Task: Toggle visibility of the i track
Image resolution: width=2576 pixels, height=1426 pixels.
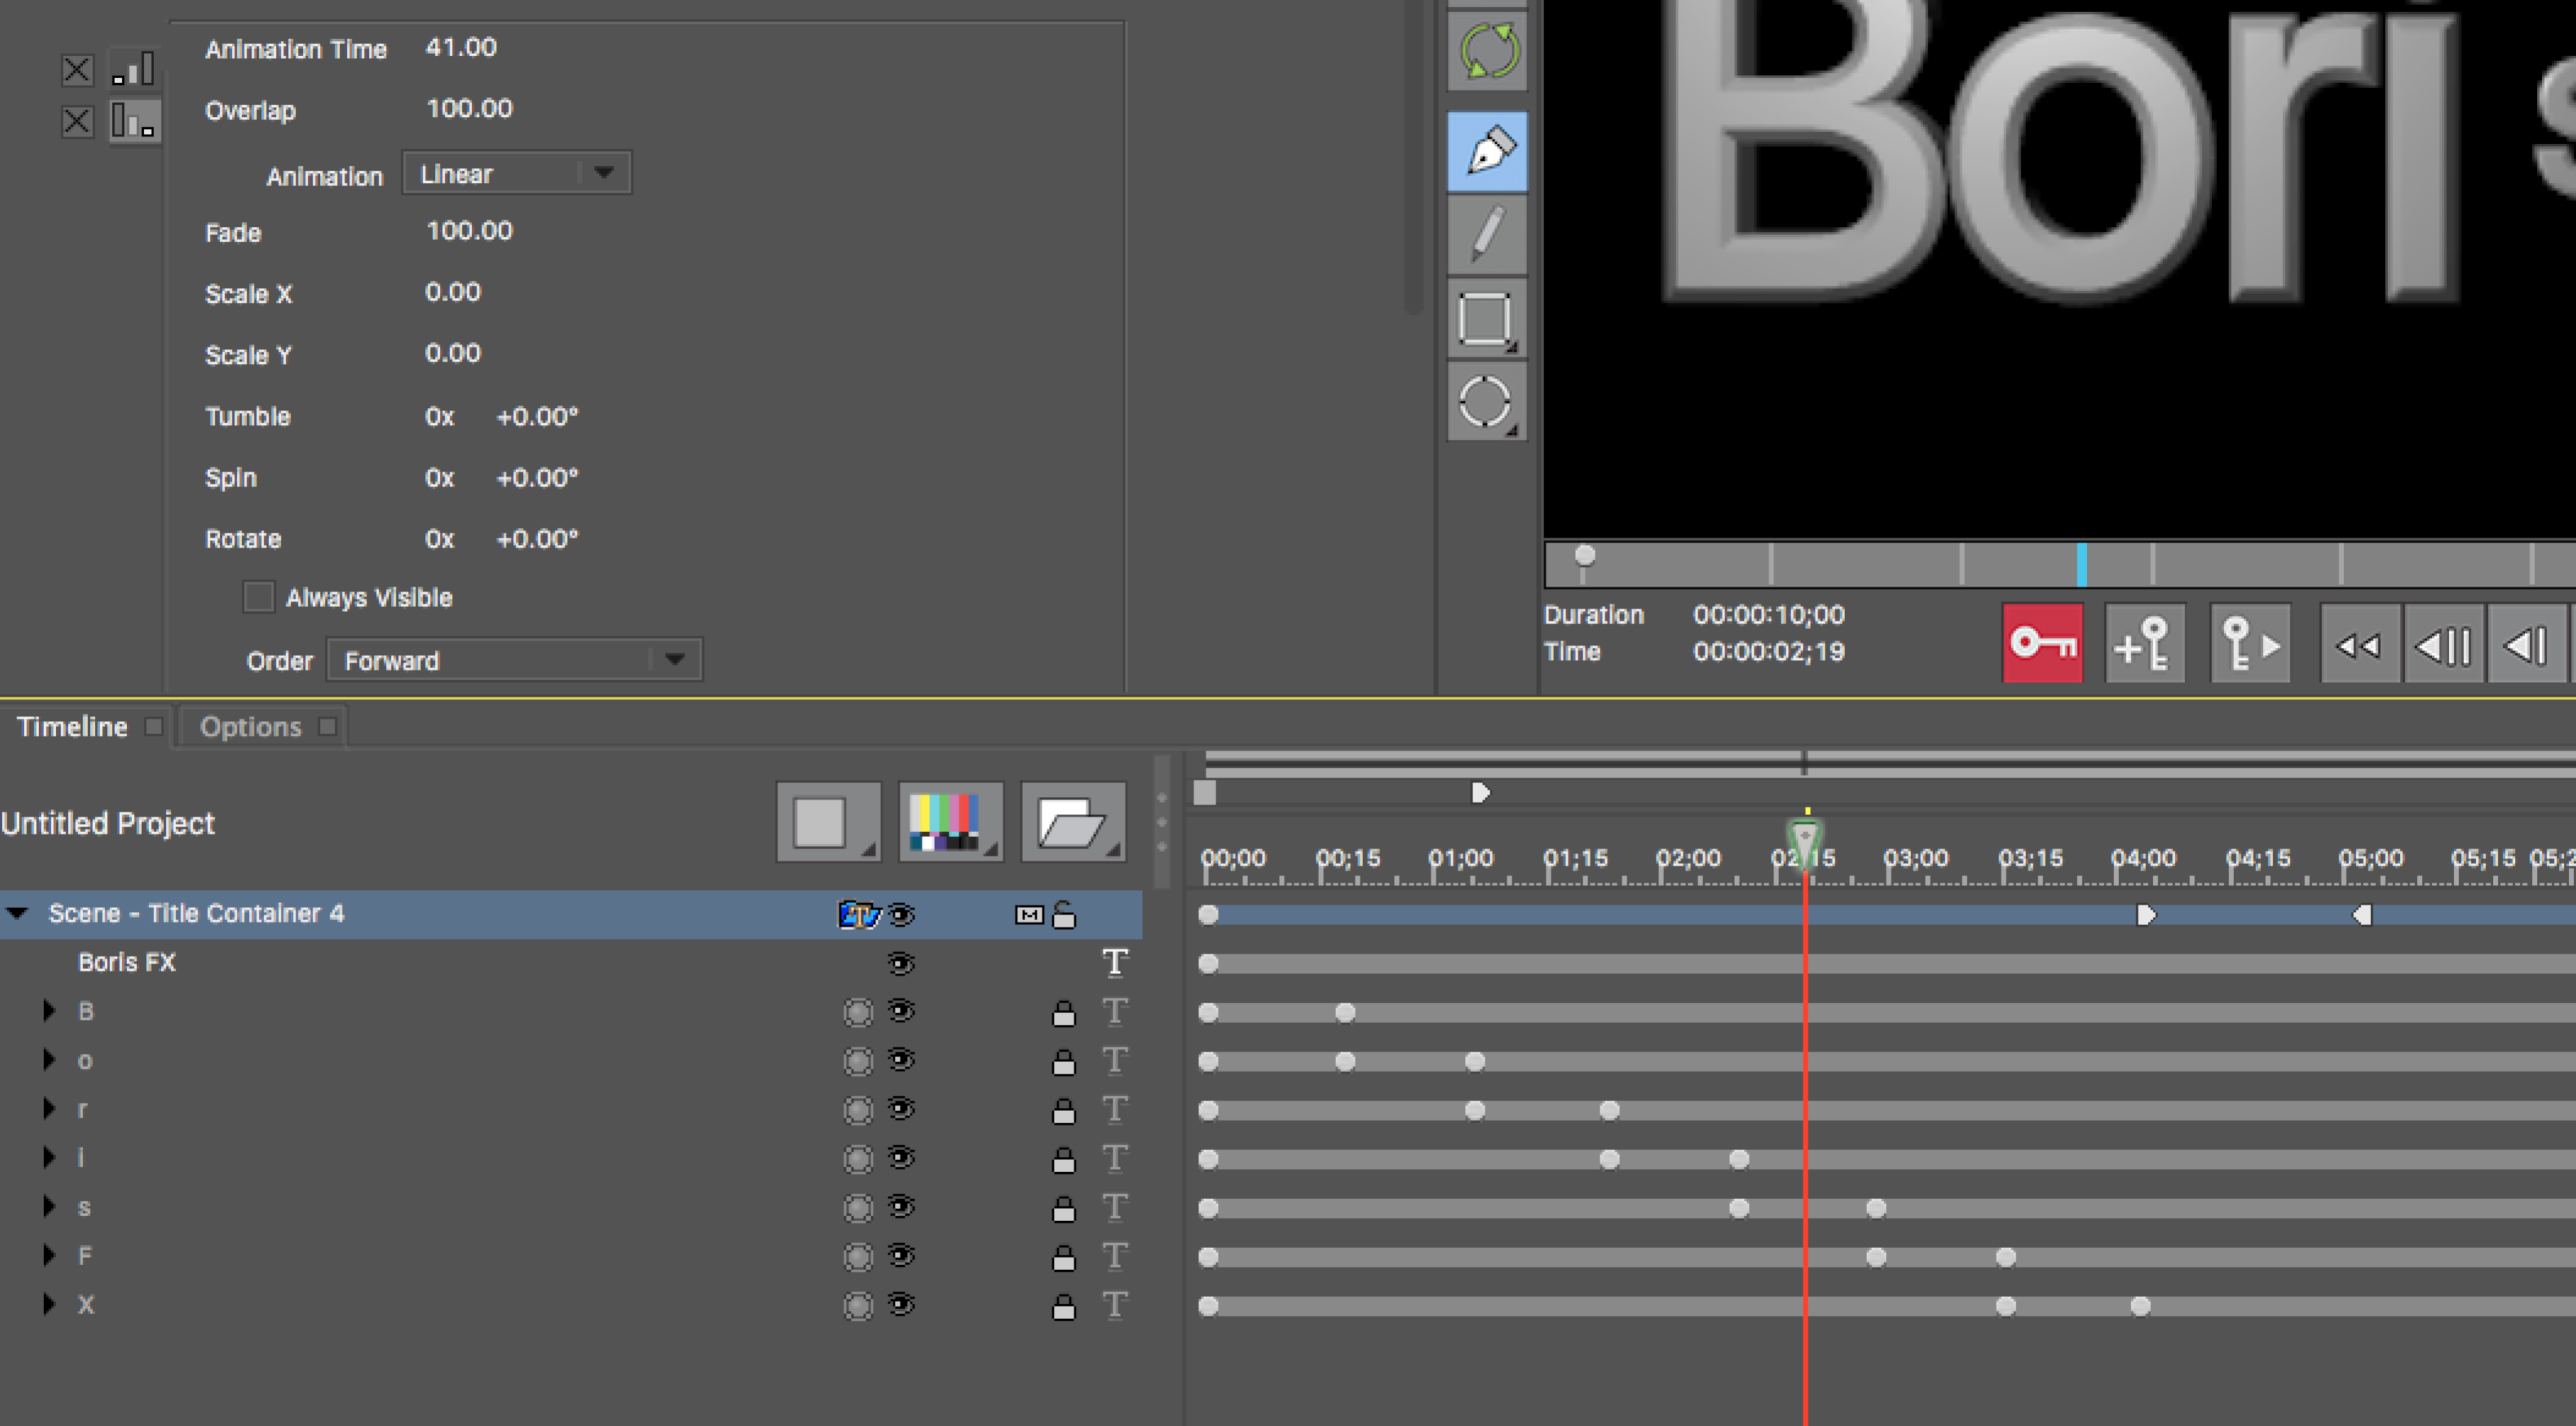Action: click(901, 1158)
